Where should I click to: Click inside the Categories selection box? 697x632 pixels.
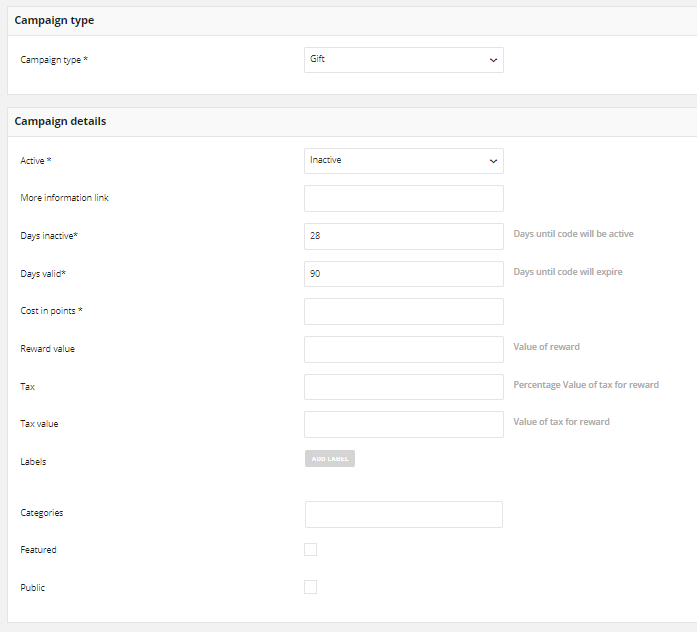pos(404,514)
